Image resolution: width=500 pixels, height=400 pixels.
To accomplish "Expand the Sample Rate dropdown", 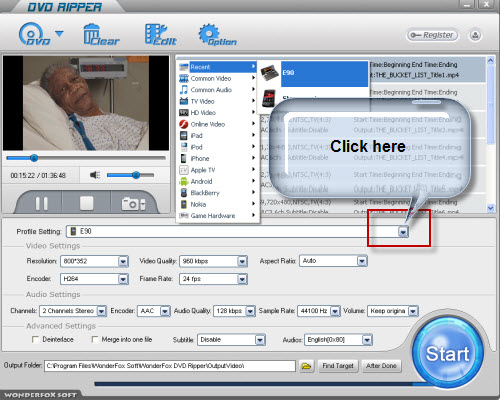I will pos(335,311).
